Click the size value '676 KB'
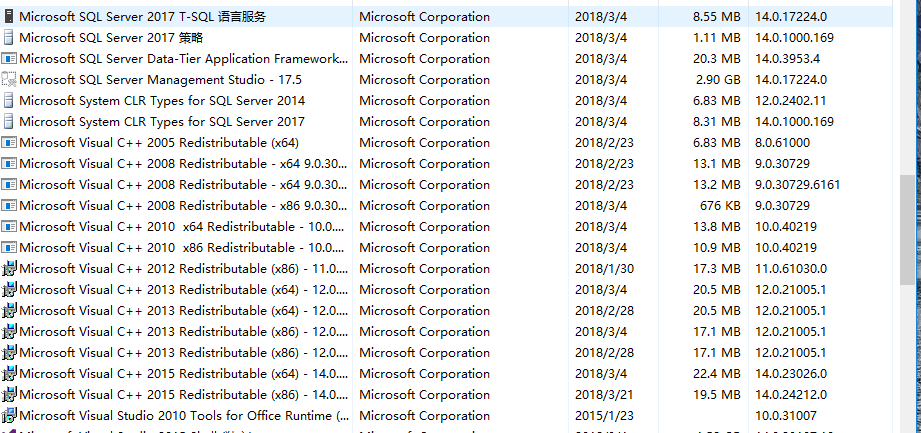Screen dimensions: 921x433 720,206
